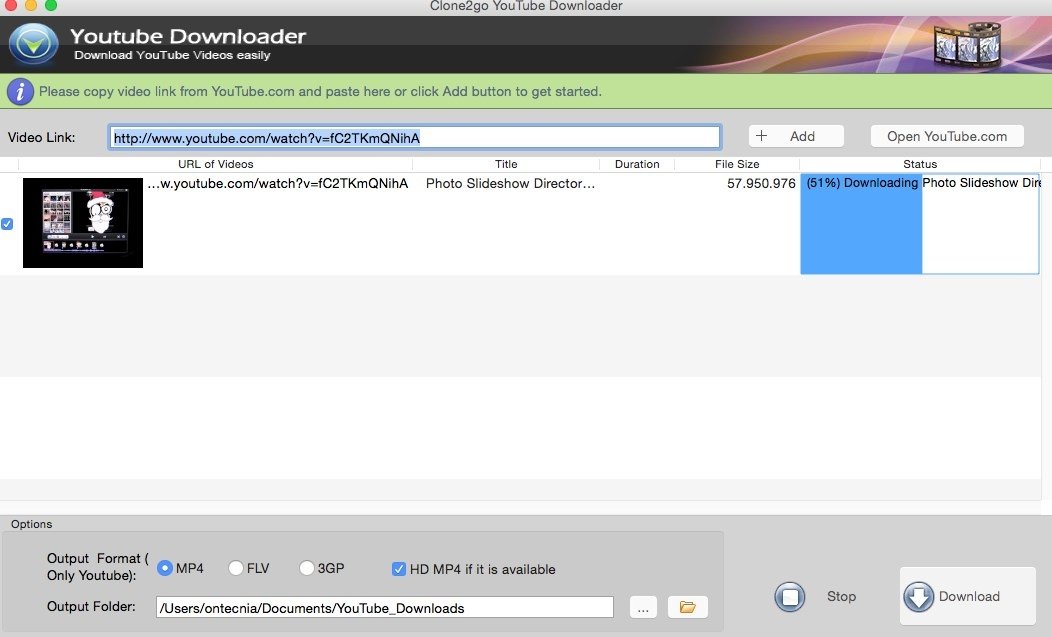
Task: Click the Video Link input field
Action: coord(415,138)
